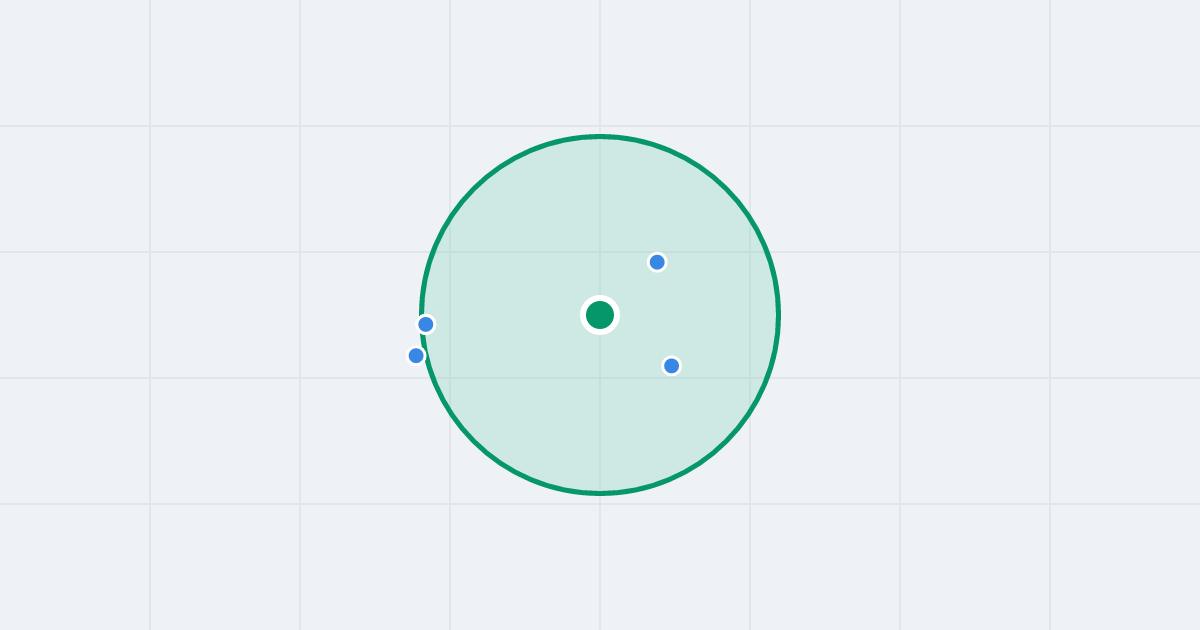This screenshot has width=1200, height=630.
Task: Click the white ring around the green center marker
Action: click(x=600, y=299)
